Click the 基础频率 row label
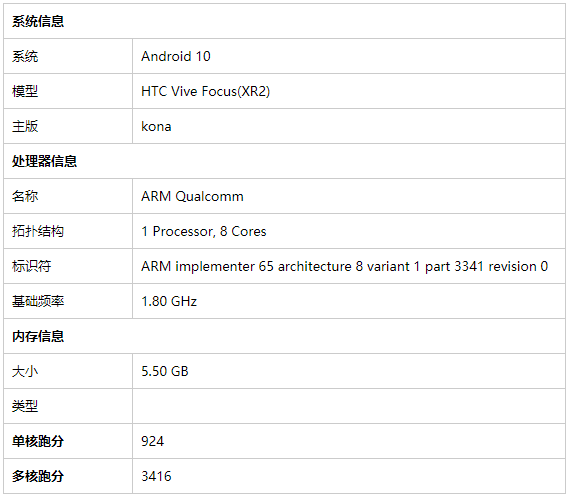The image size is (569, 503). tap(38, 302)
